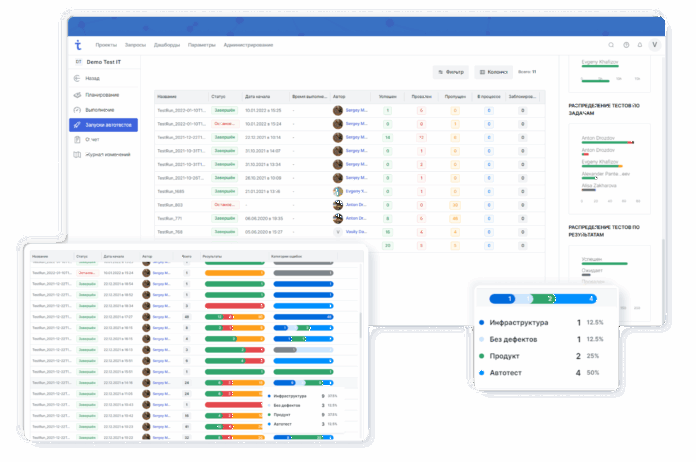Open the Администрирование menu
The height and width of the screenshot is (462, 696).
[248, 45]
